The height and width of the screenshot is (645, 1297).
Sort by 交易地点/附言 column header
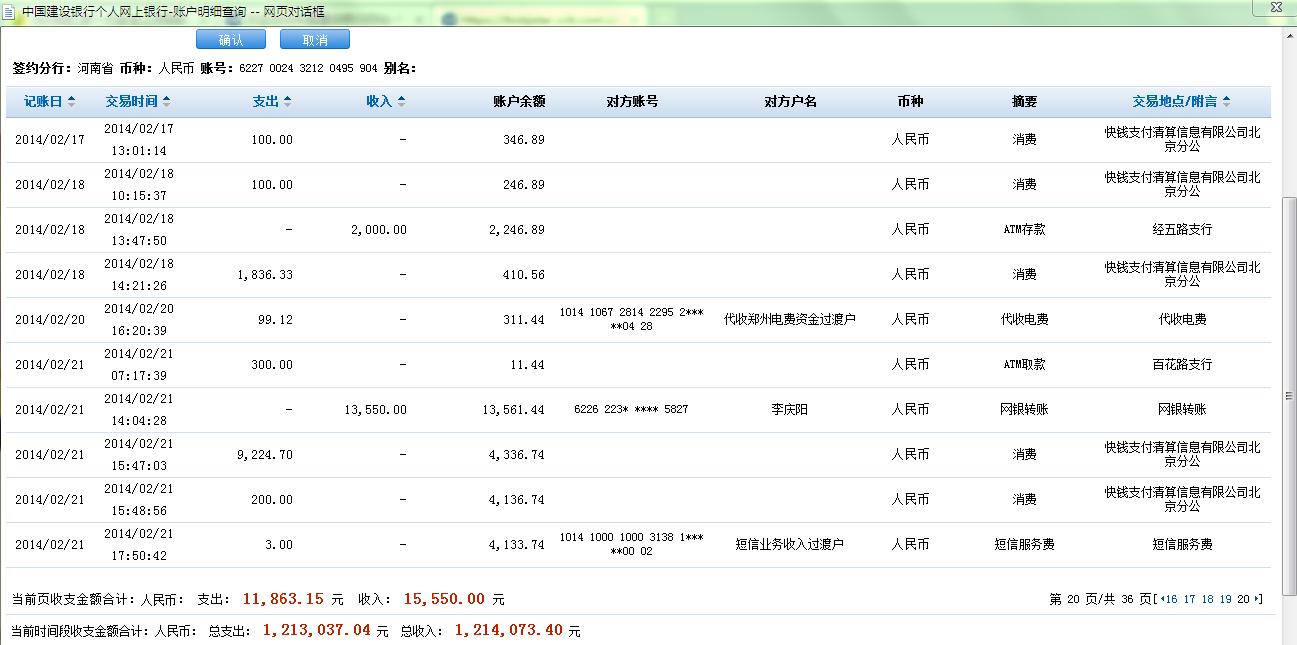1181,102
